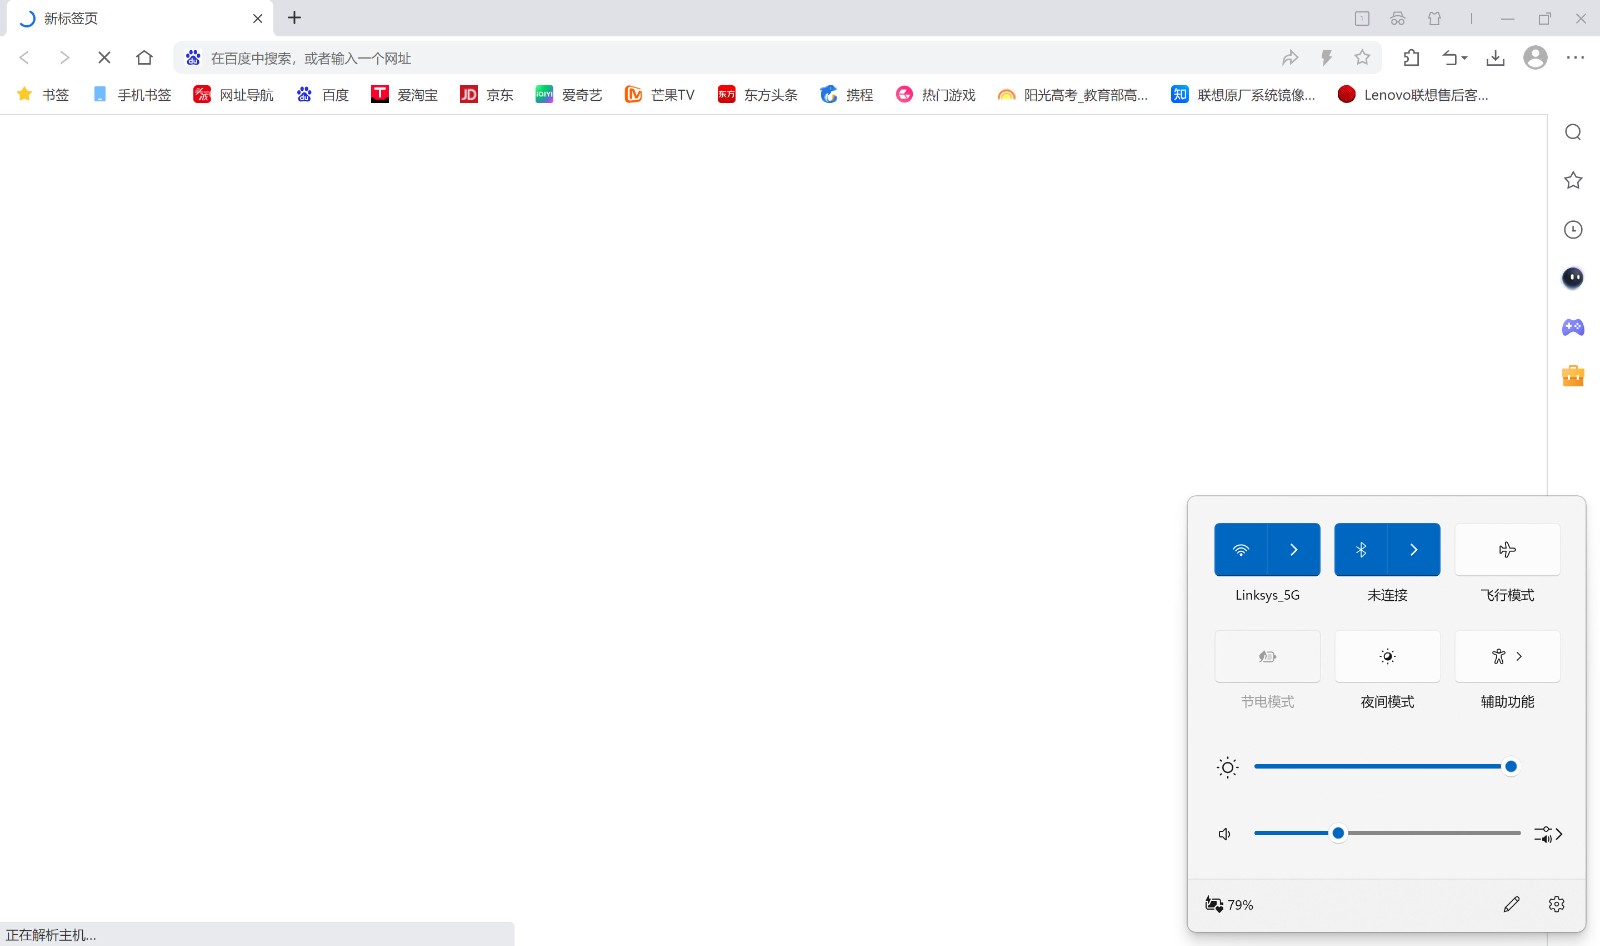Open the 阳光高考 bookmark
The height and width of the screenshot is (946, 1600).
coord(1072,94)
